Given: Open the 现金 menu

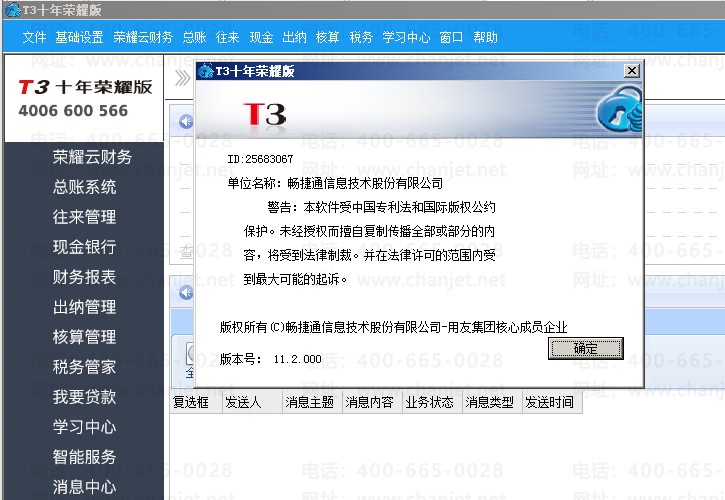Looking at the screenshot, I should coord(261,37).
